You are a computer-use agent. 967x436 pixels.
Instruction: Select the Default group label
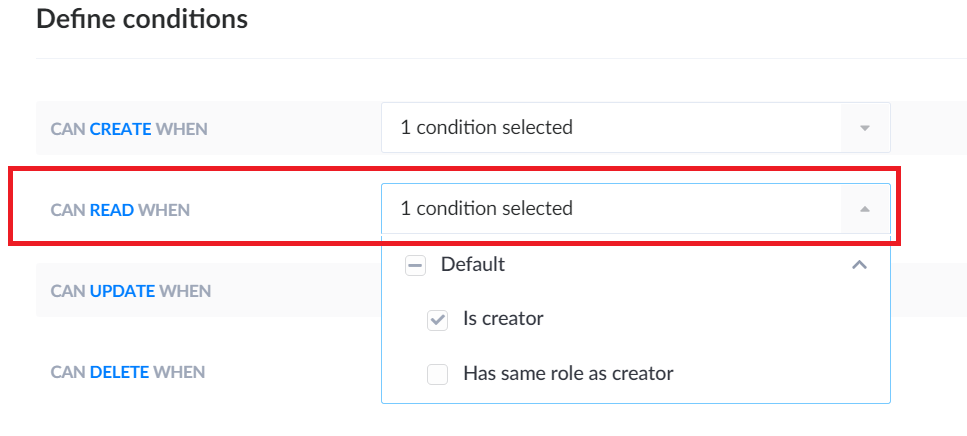(473, 265)
